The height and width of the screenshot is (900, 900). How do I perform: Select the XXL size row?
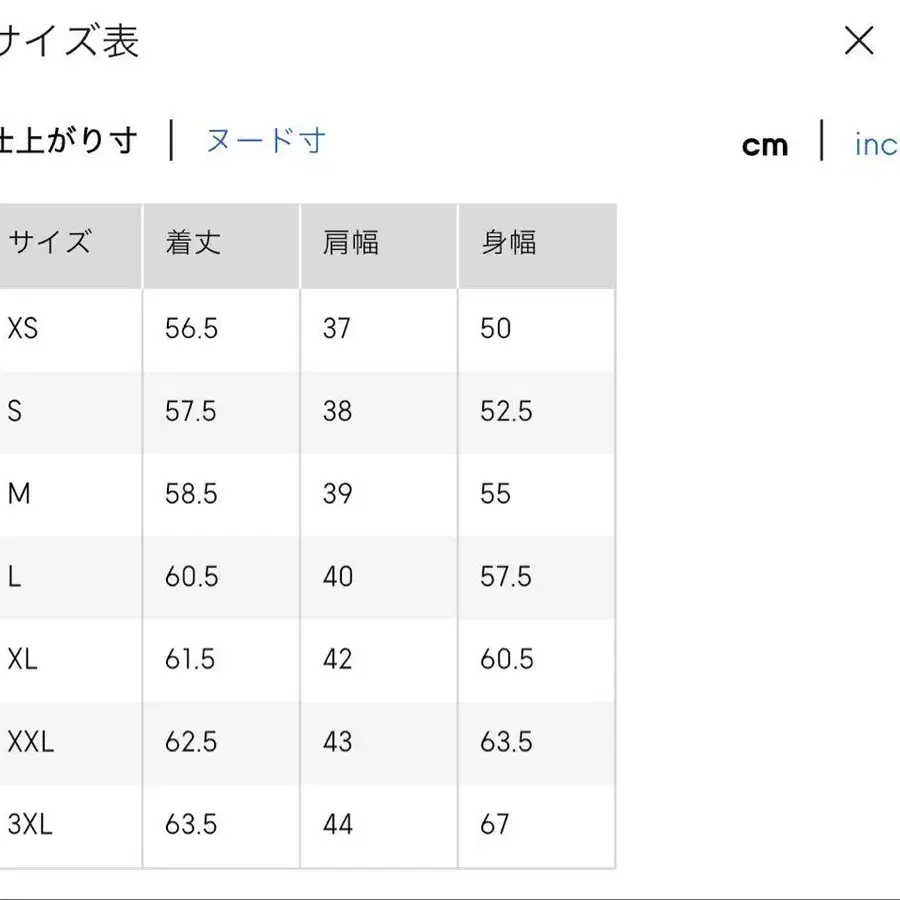(30, 742)
